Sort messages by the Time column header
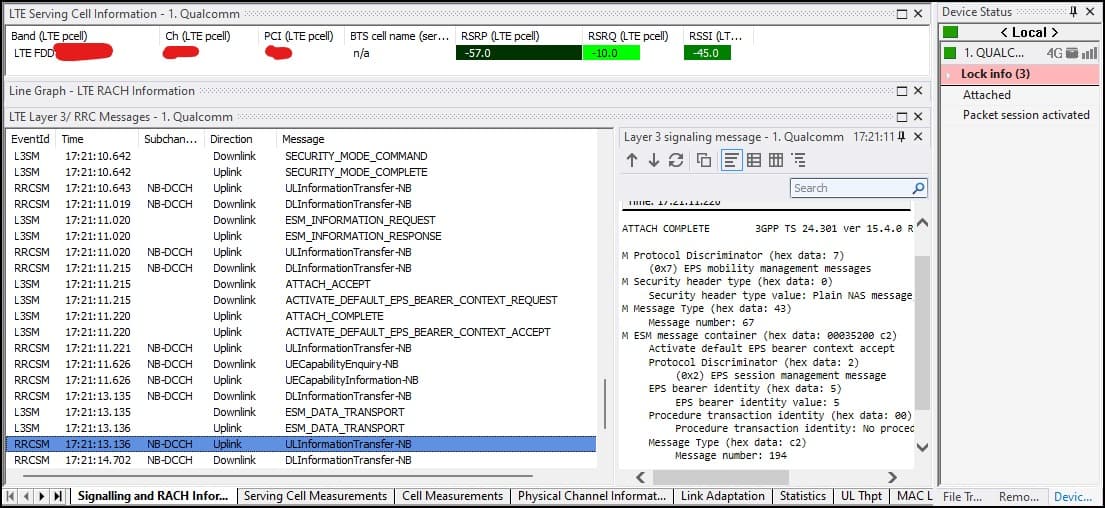The image size is (1105, 508). point(73,139)
